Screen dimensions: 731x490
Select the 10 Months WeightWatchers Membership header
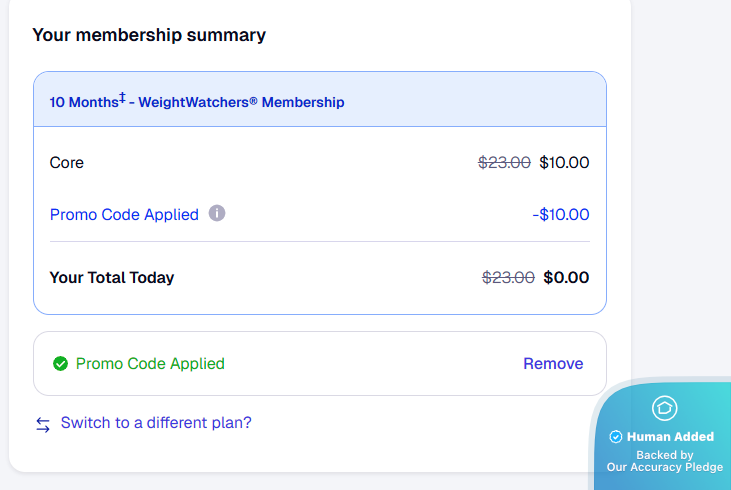click(197, 102)
